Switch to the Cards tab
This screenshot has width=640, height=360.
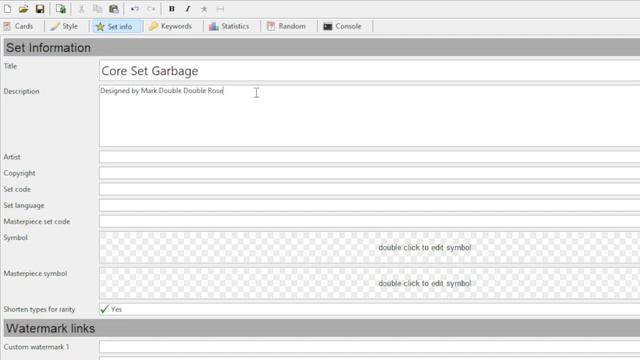[x=18, y=26]
